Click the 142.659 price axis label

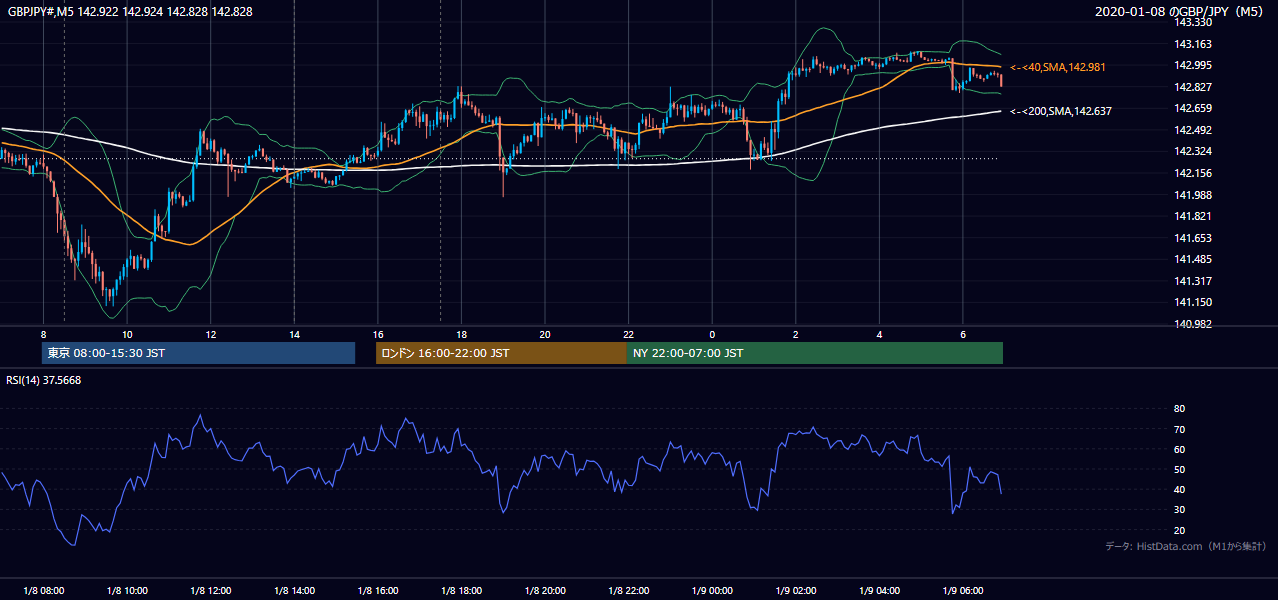1192,108
